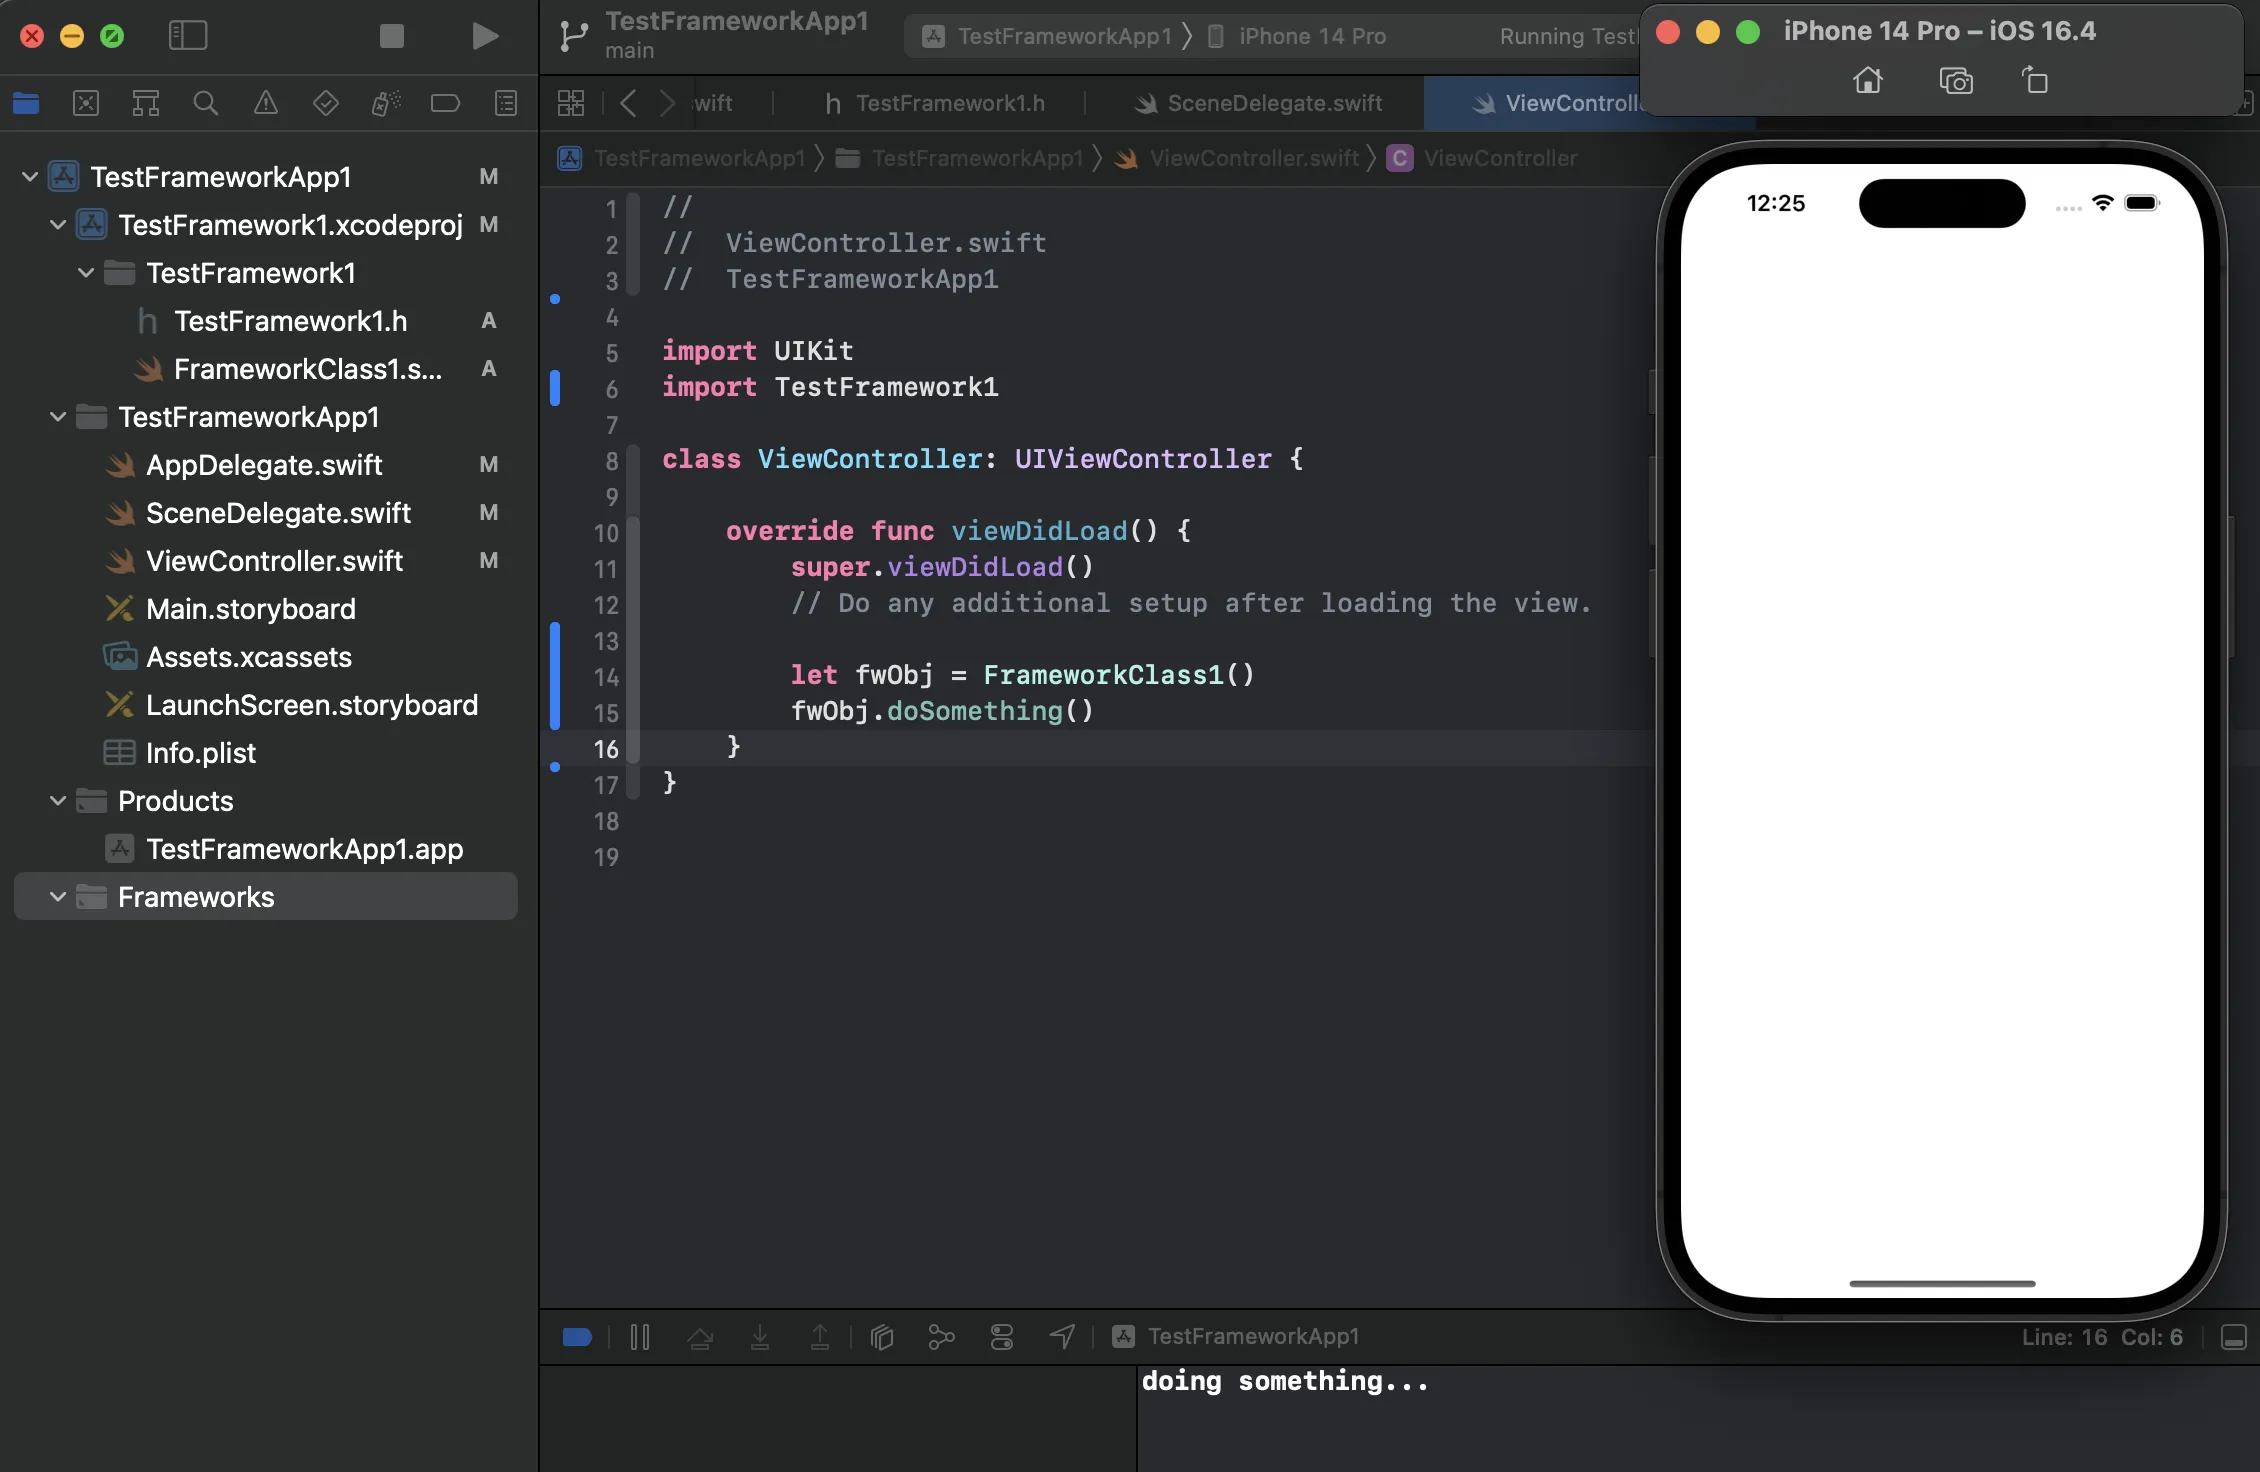Collapse the Frameworks group

[x=58, y=897]
